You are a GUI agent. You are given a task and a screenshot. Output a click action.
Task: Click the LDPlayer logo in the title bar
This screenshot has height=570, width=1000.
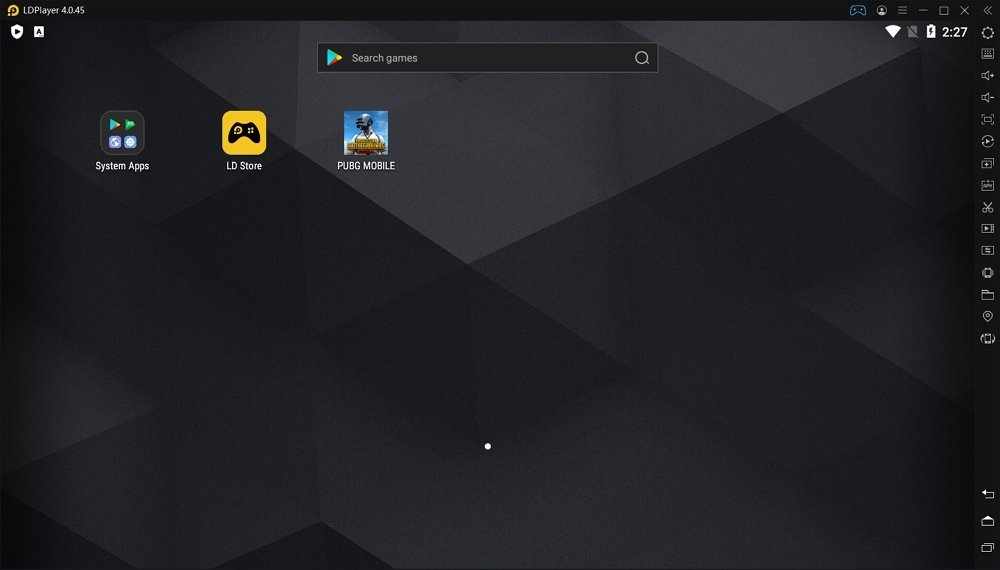[13, 10]
